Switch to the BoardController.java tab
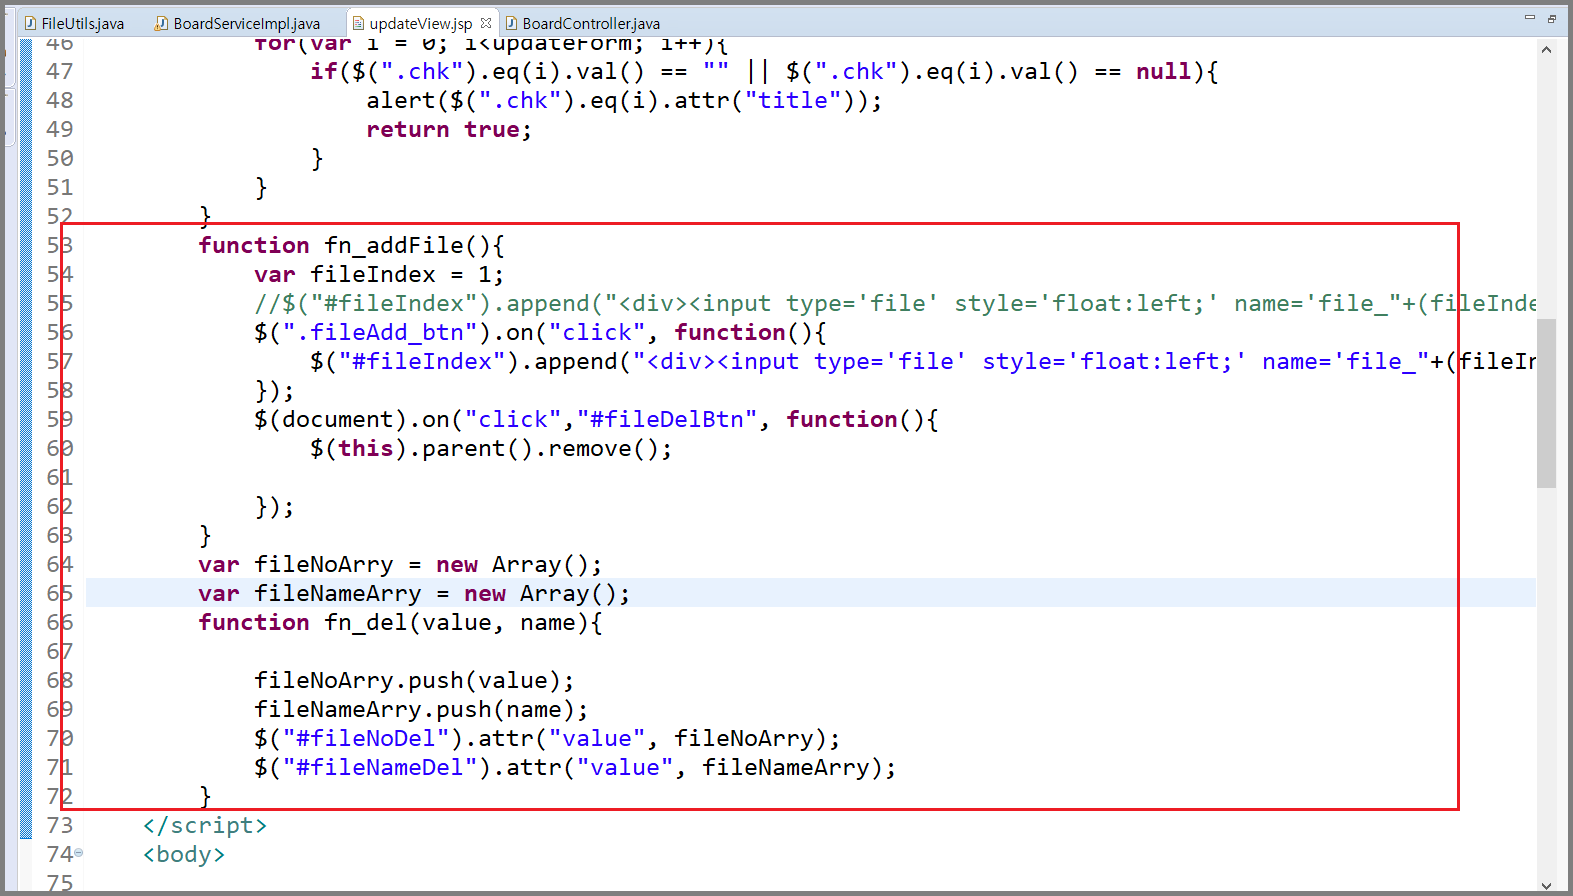 (x=591, y=24)
